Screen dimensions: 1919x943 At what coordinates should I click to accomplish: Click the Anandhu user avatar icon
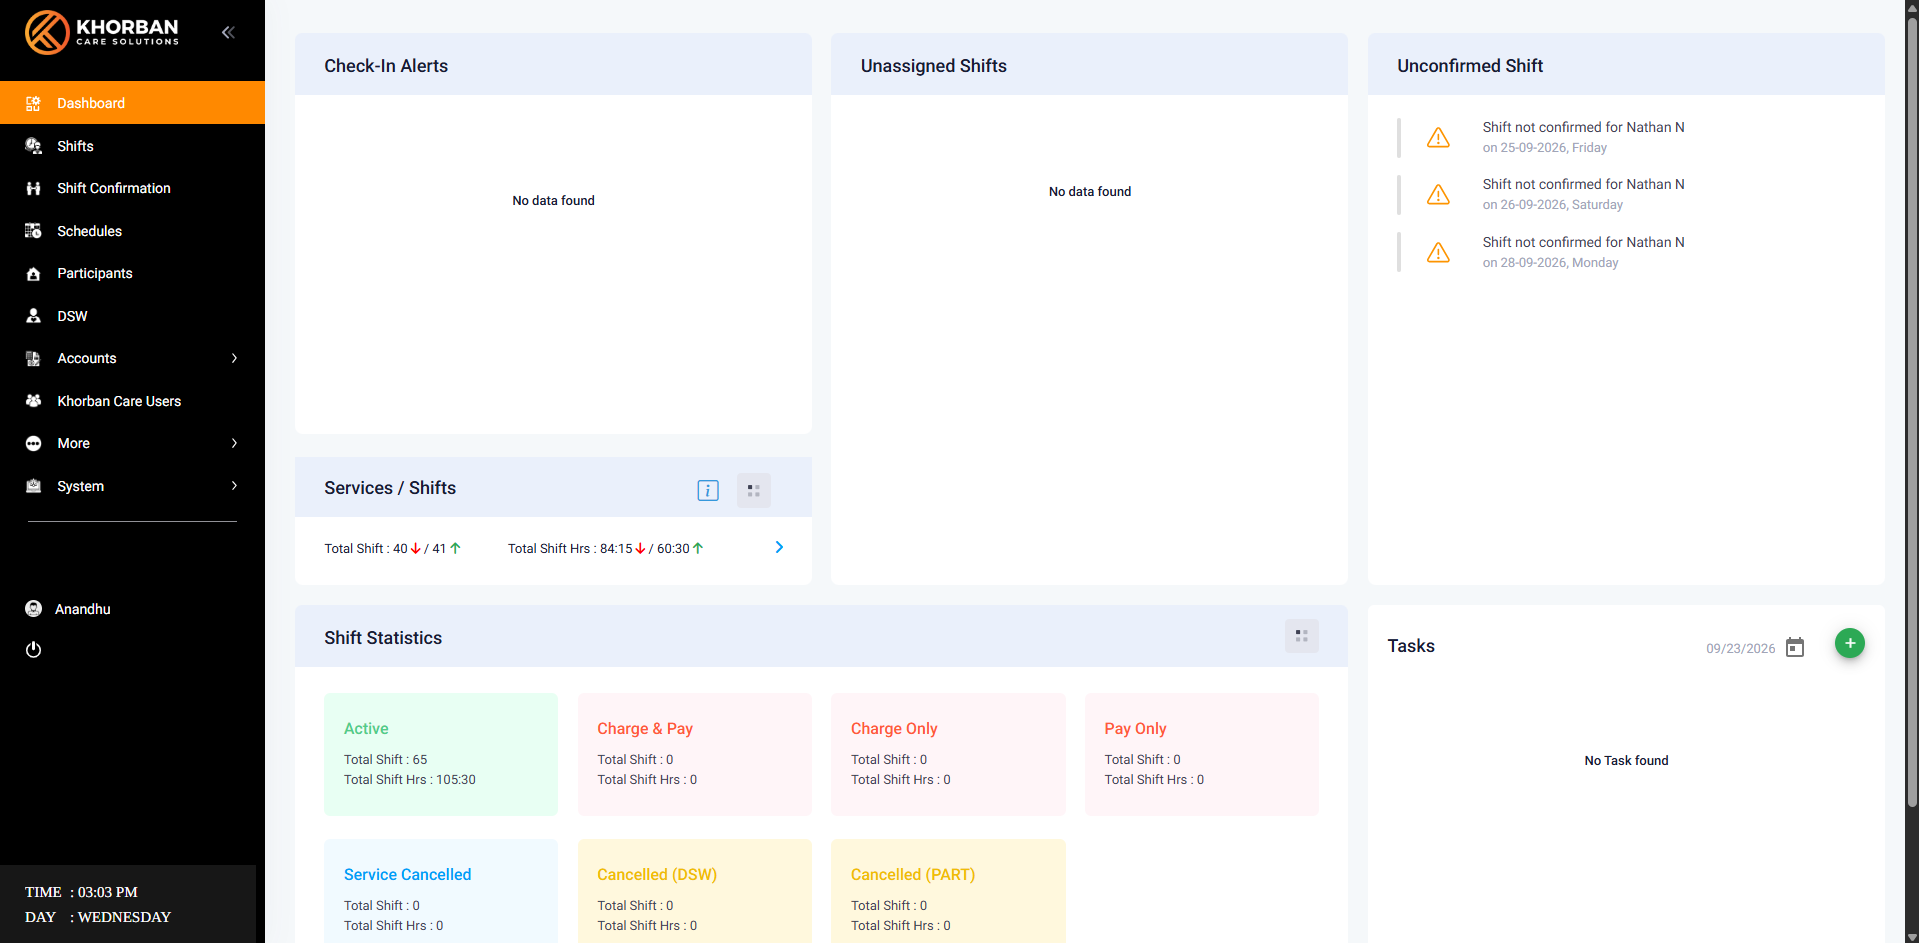(x=33, y=609)
